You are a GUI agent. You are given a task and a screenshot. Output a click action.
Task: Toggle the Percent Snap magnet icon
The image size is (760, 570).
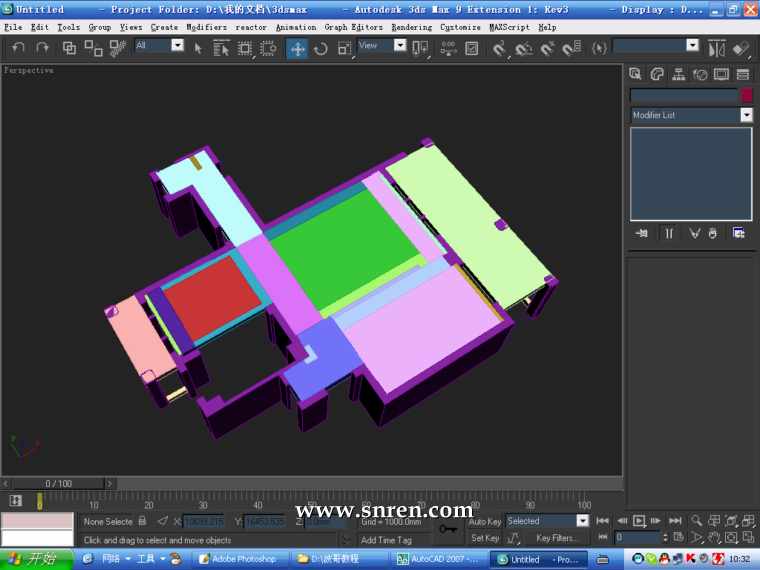tap(547, 48)
